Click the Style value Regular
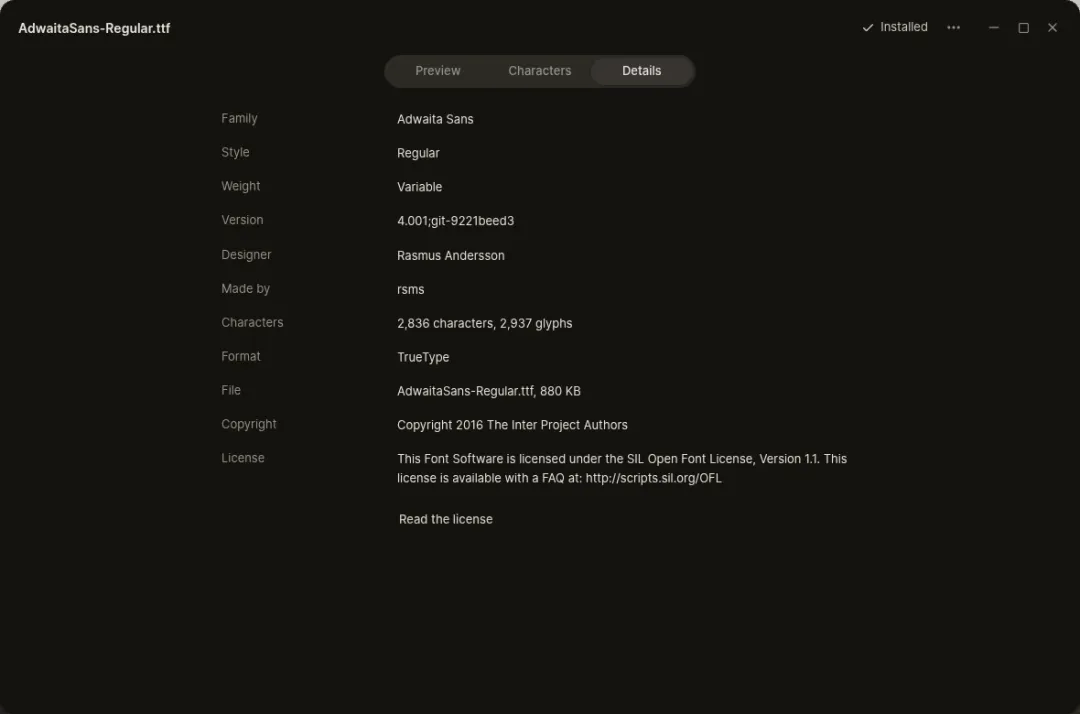 pyautogui.click(x=418, y=153)
